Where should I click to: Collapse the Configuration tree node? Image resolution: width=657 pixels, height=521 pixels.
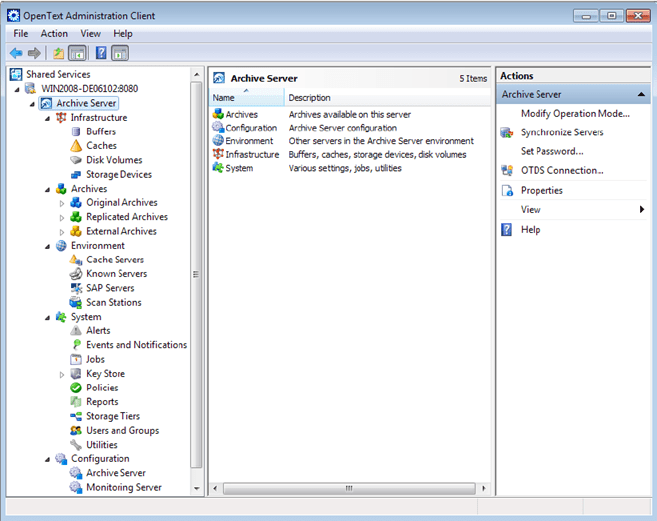[x=47, y=460]
